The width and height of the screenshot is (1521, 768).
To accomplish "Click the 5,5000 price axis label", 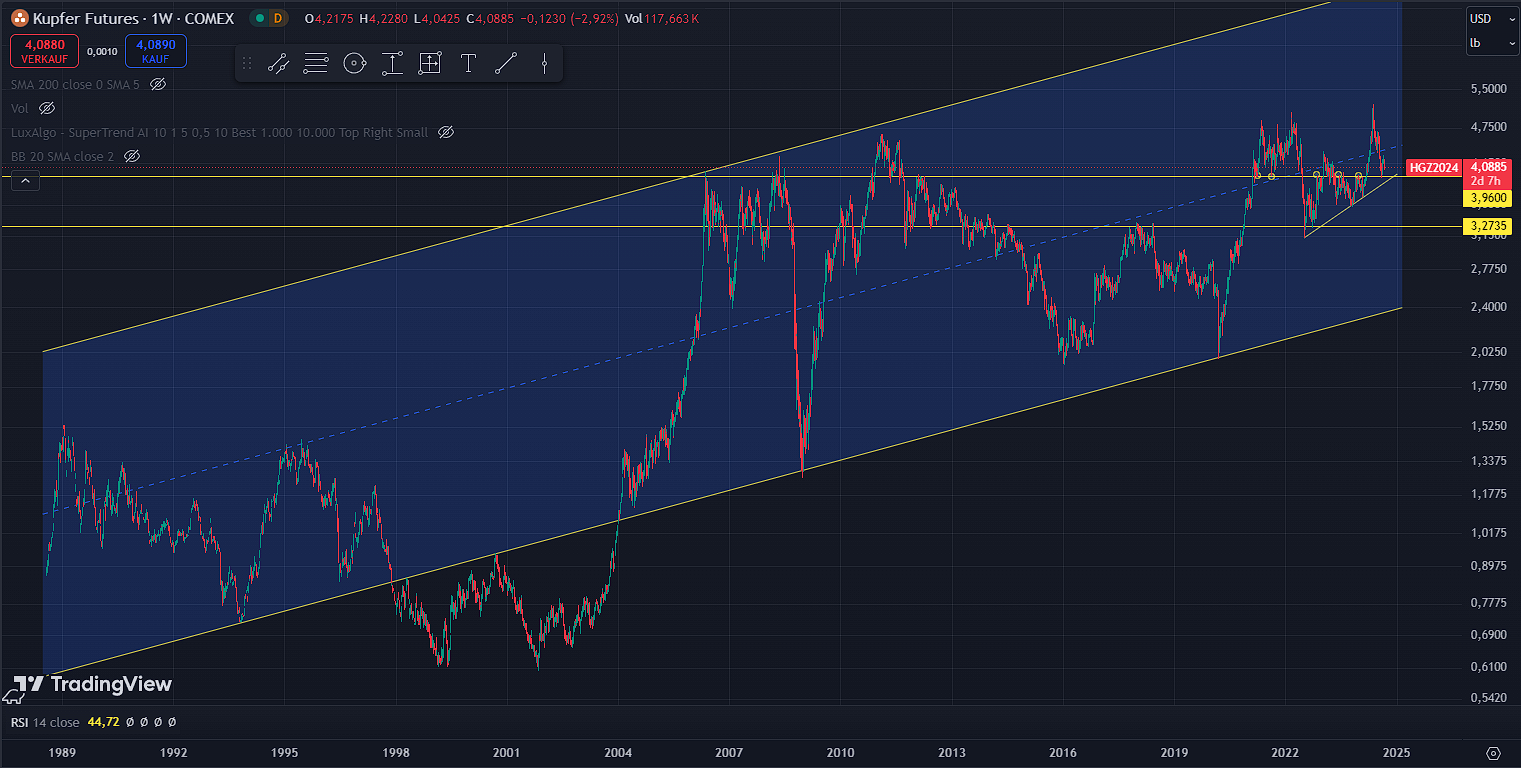I will pos(1489,89).
